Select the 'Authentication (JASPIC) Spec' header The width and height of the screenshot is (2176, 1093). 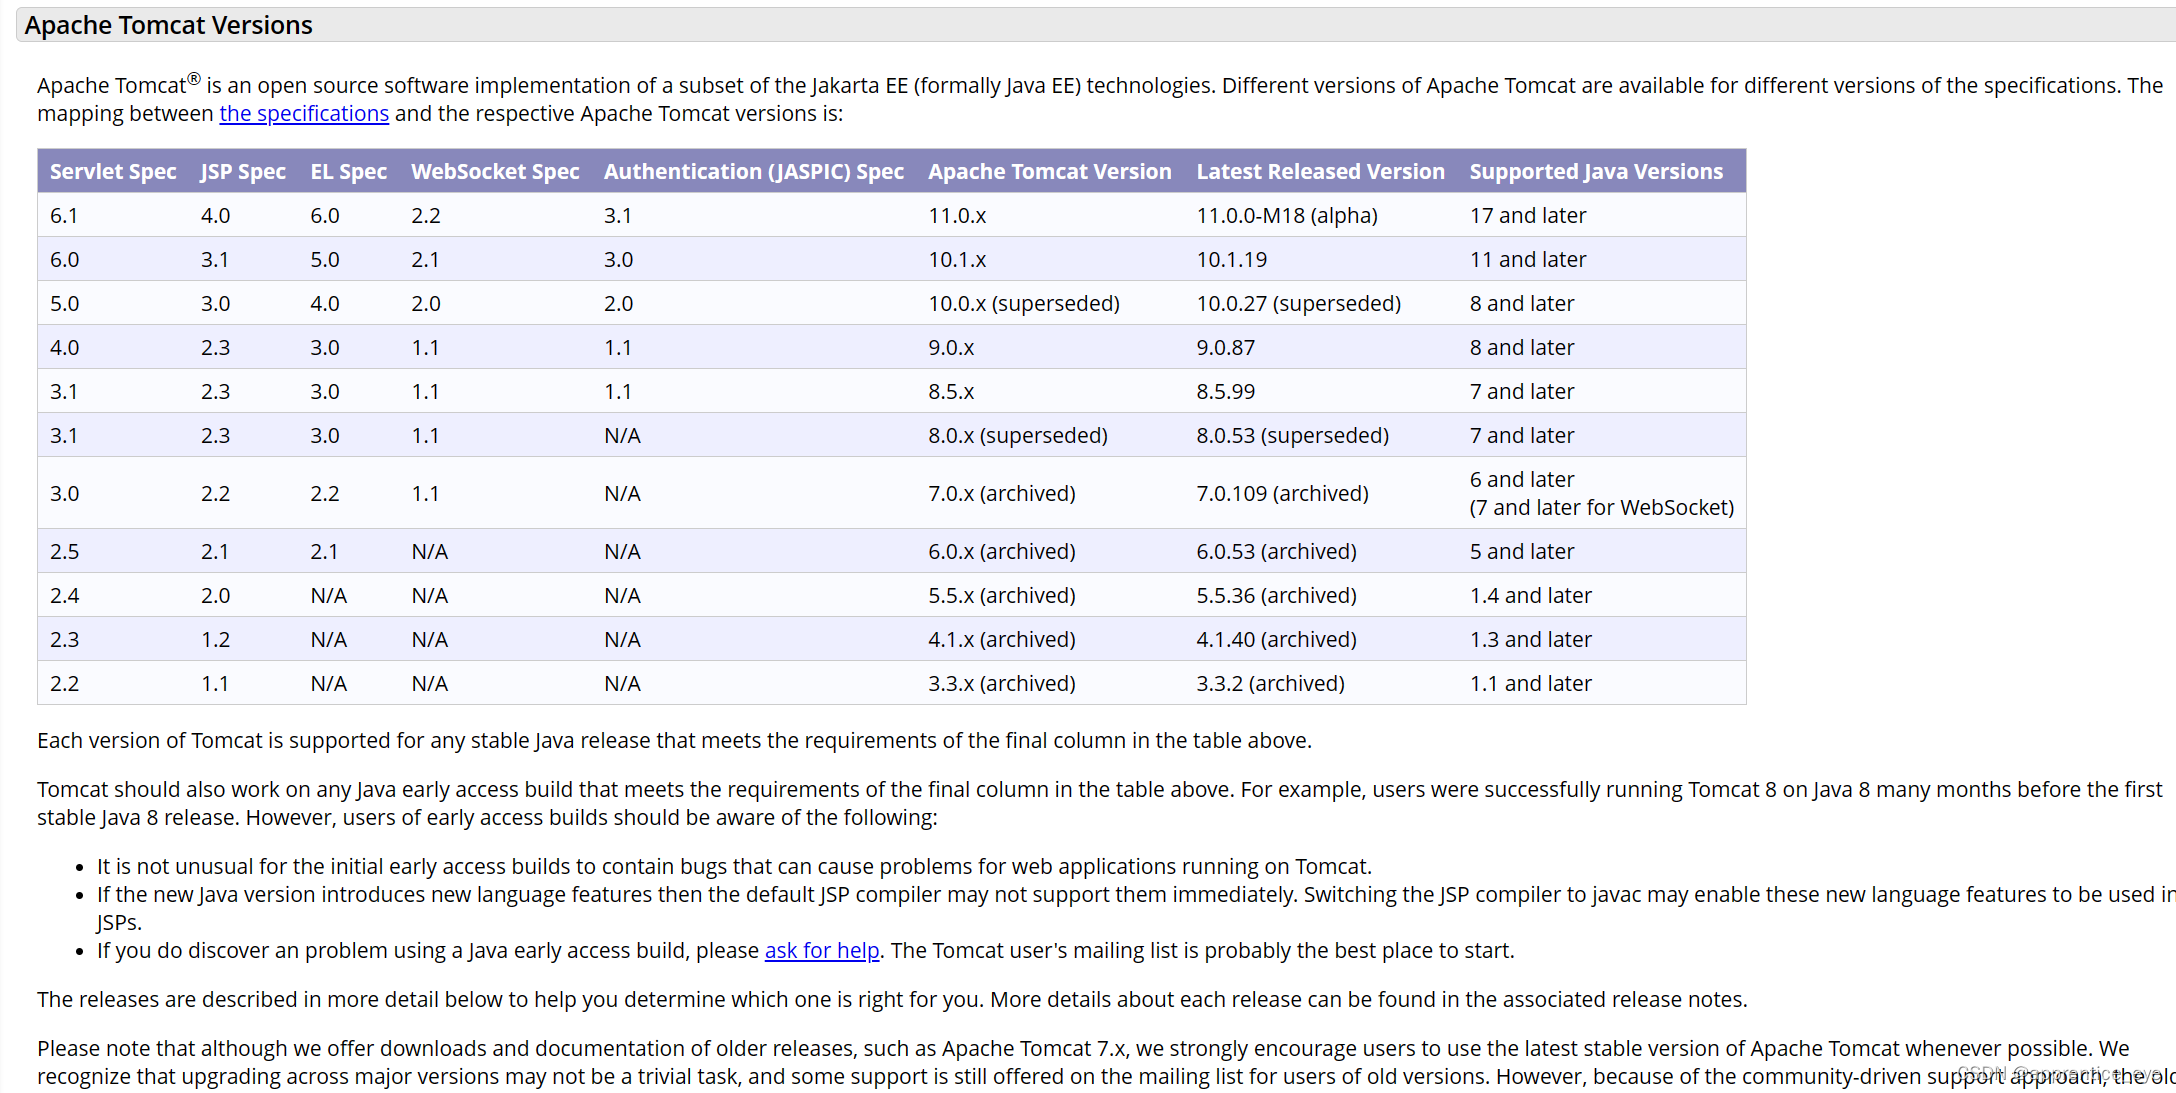754,171
